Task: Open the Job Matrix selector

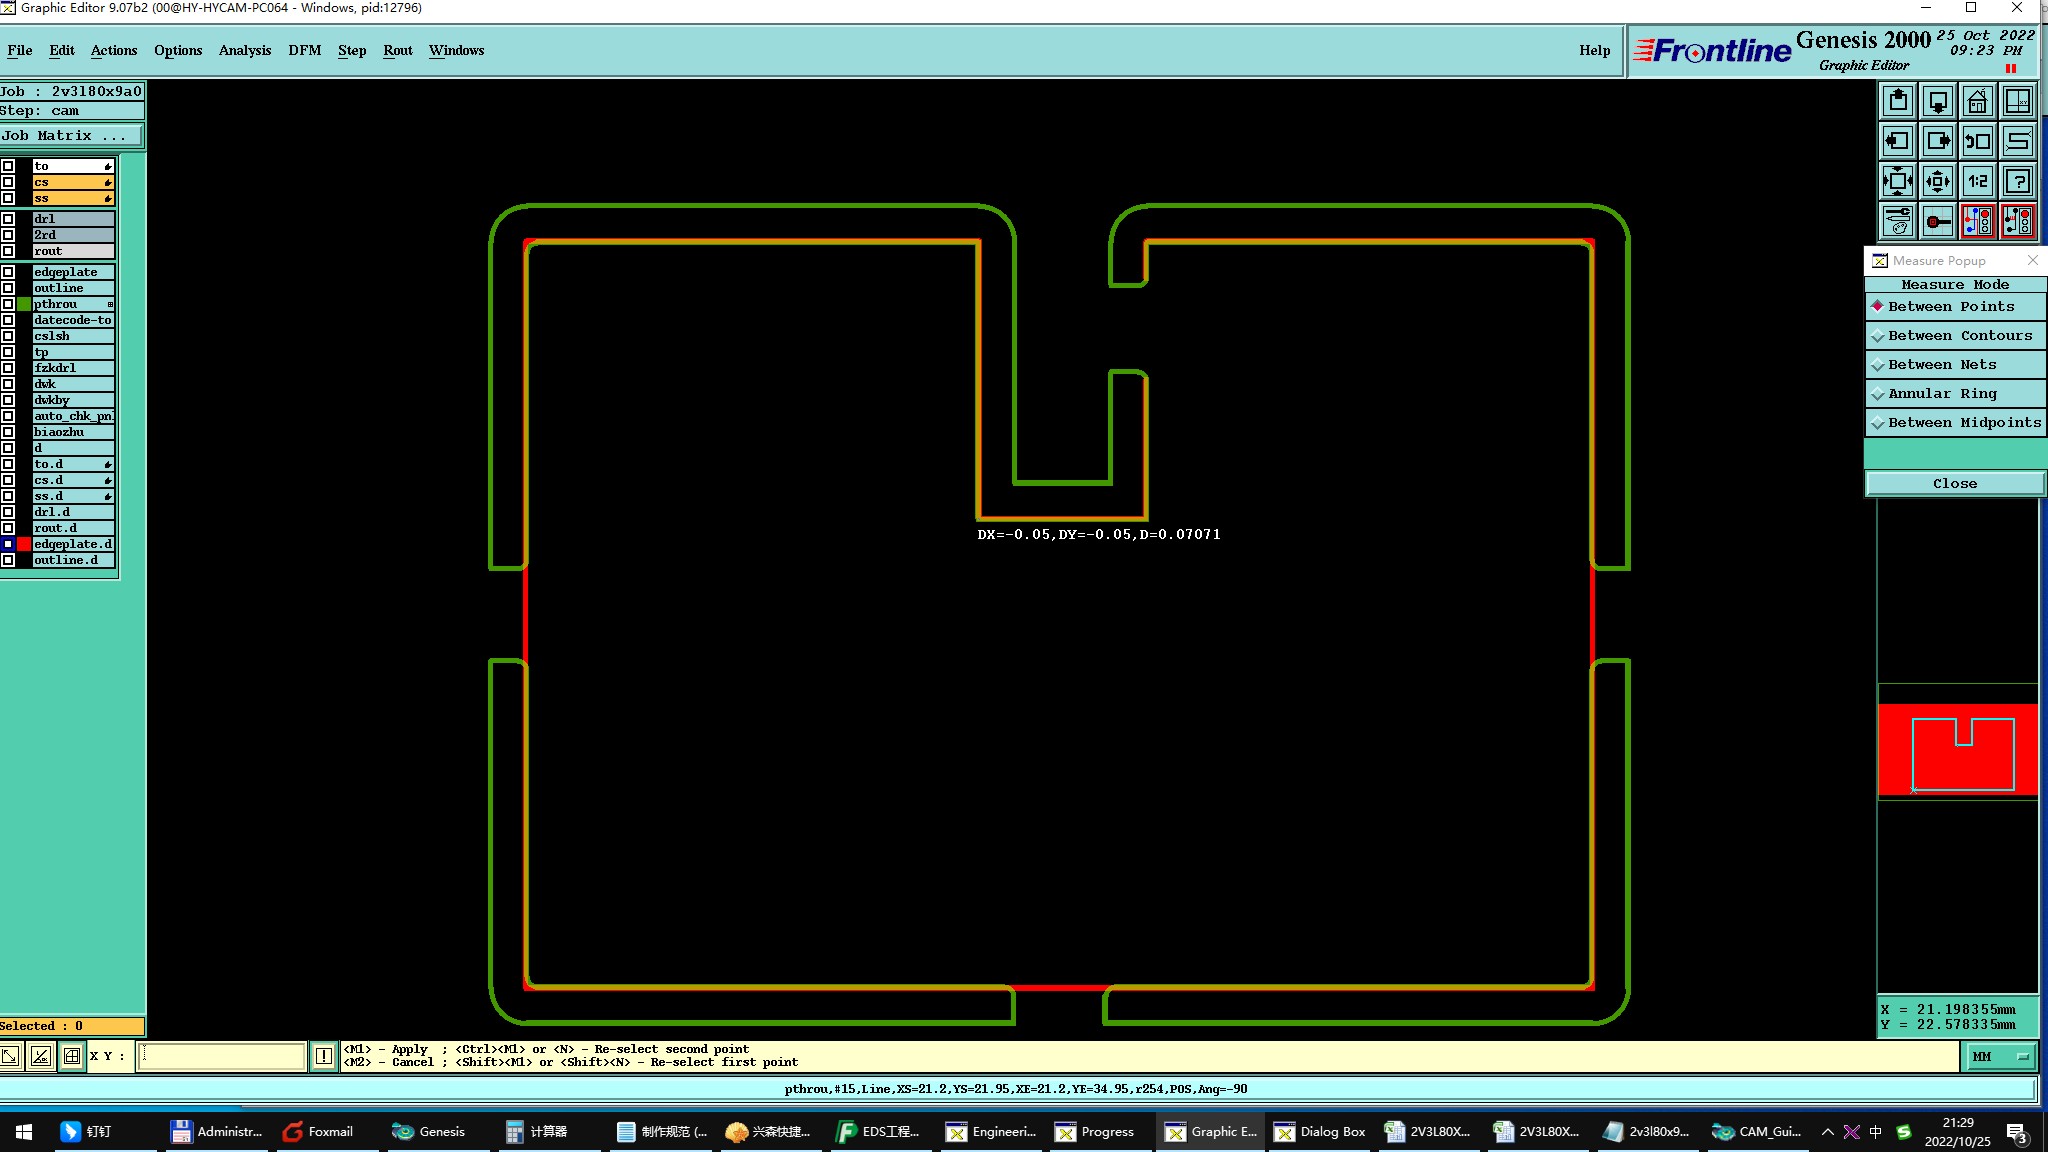Action: pos(71,136)
